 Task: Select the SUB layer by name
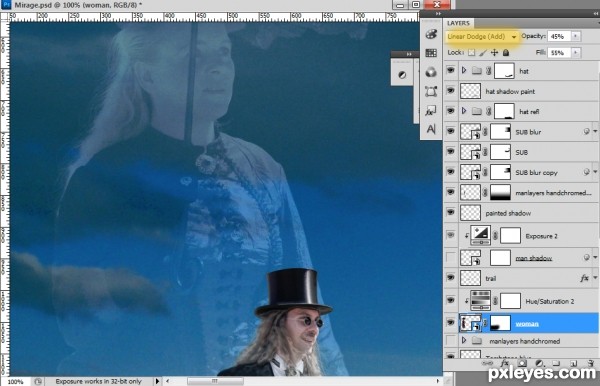coord(521,152)
